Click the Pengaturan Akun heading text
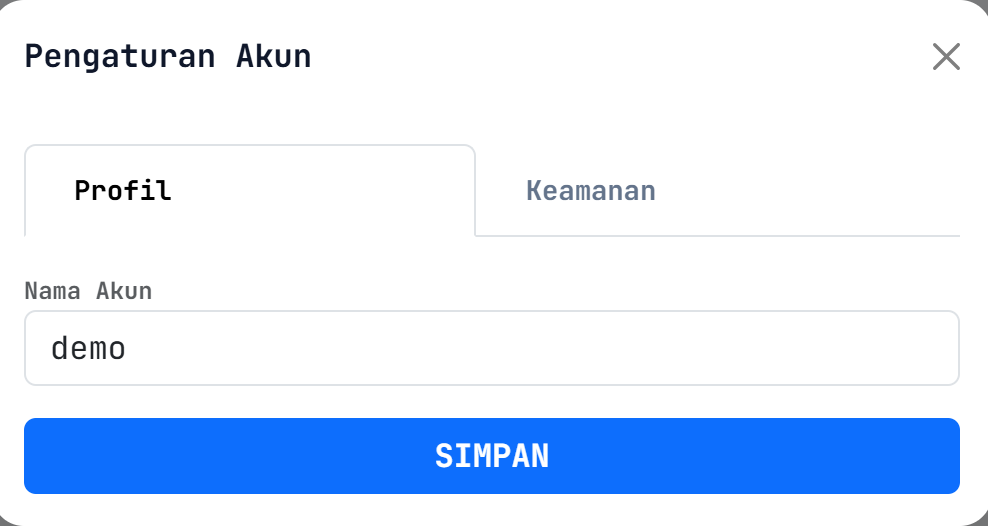Image resolution: width=988 pixels, height=526 pixels. click(x=168, y=56)
